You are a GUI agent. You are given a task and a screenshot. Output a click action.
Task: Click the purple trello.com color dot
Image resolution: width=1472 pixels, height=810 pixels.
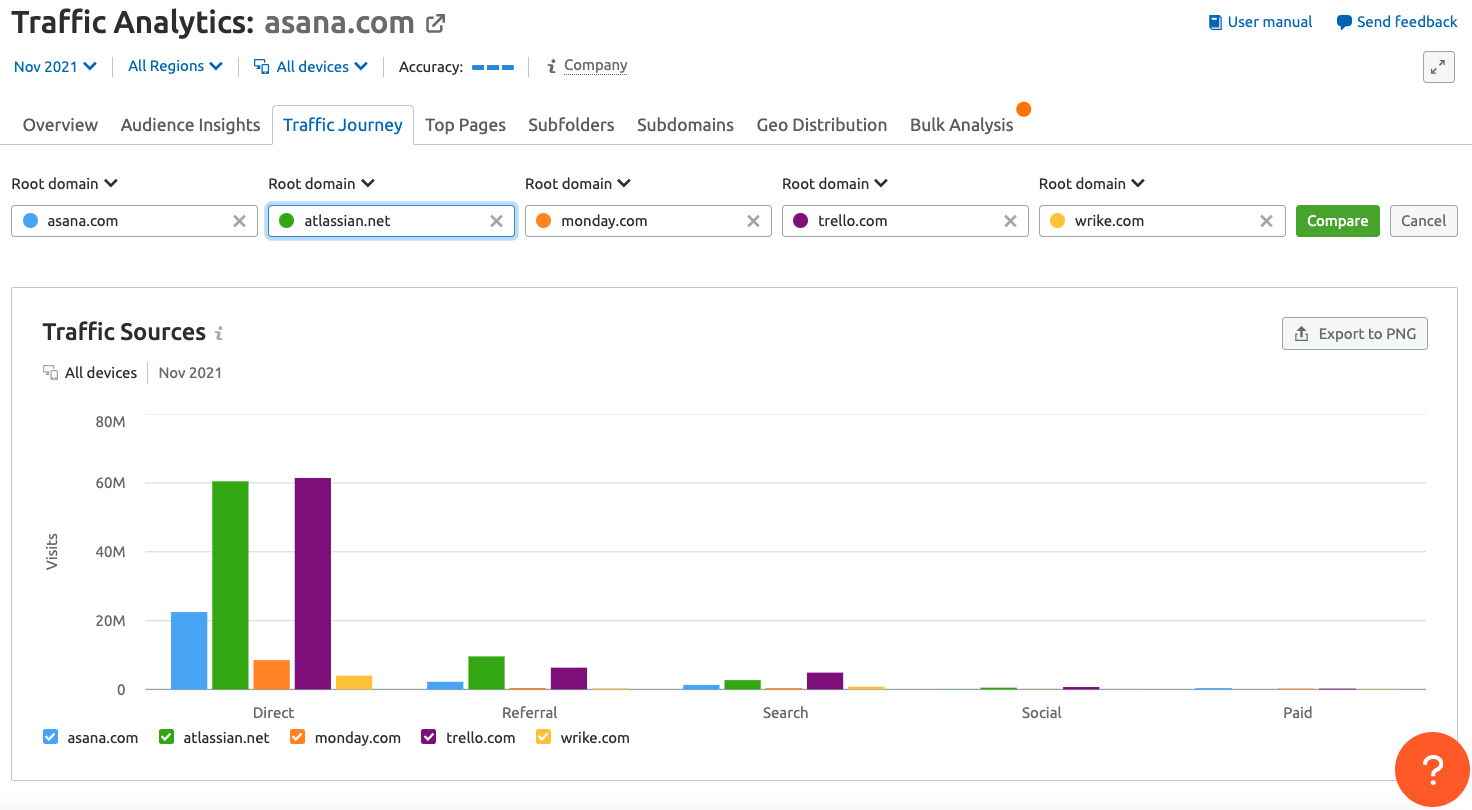coord(800,221)
